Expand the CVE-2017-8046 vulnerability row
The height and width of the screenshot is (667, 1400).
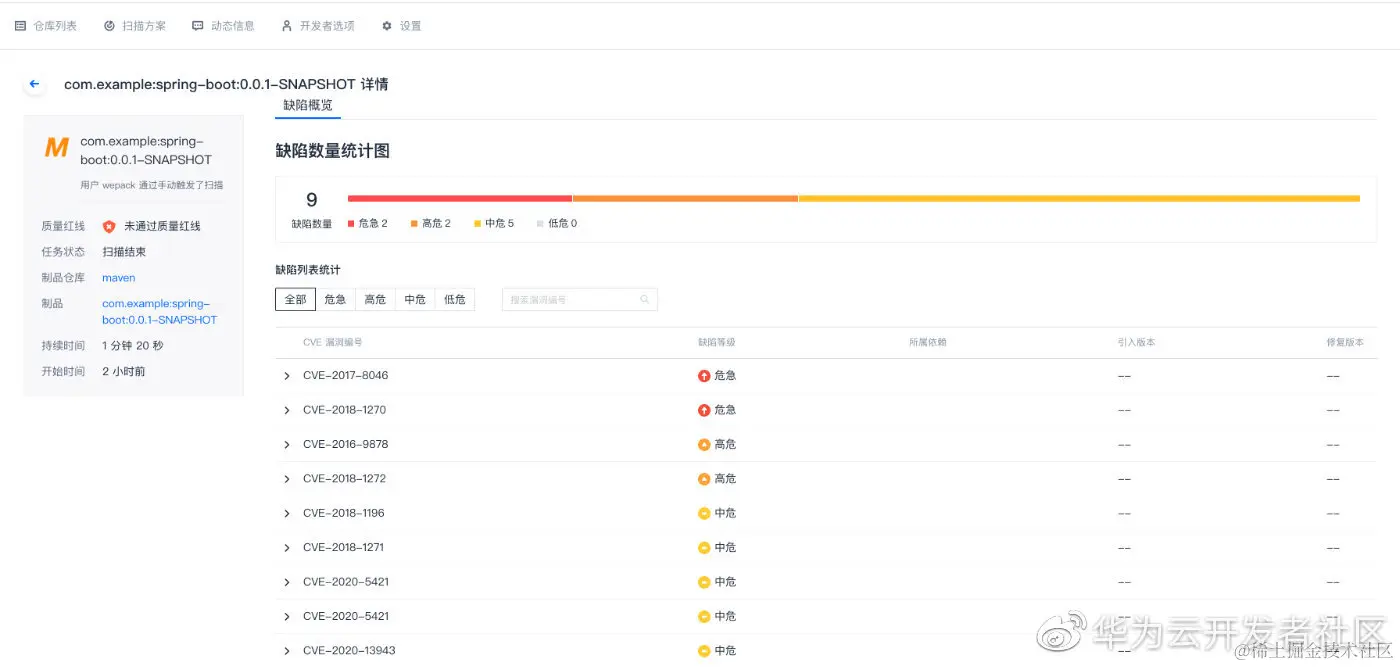(287, 375)
